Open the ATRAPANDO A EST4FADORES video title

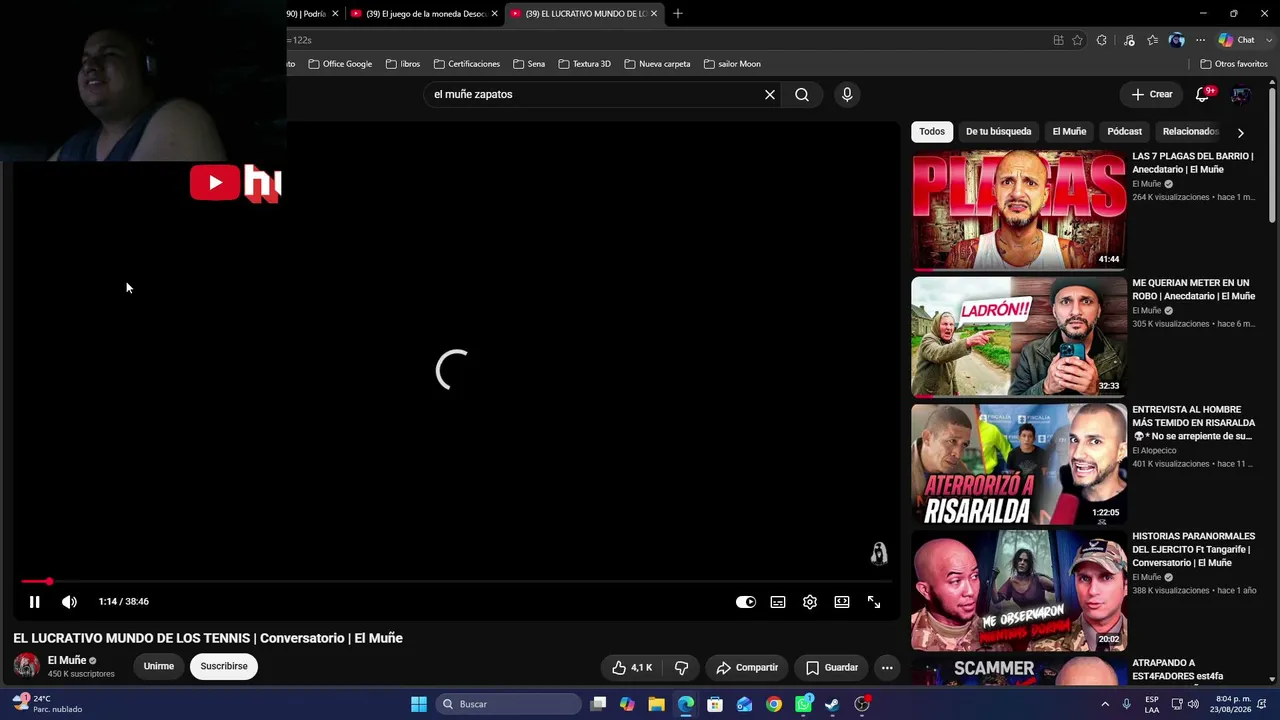[1178, 670]
